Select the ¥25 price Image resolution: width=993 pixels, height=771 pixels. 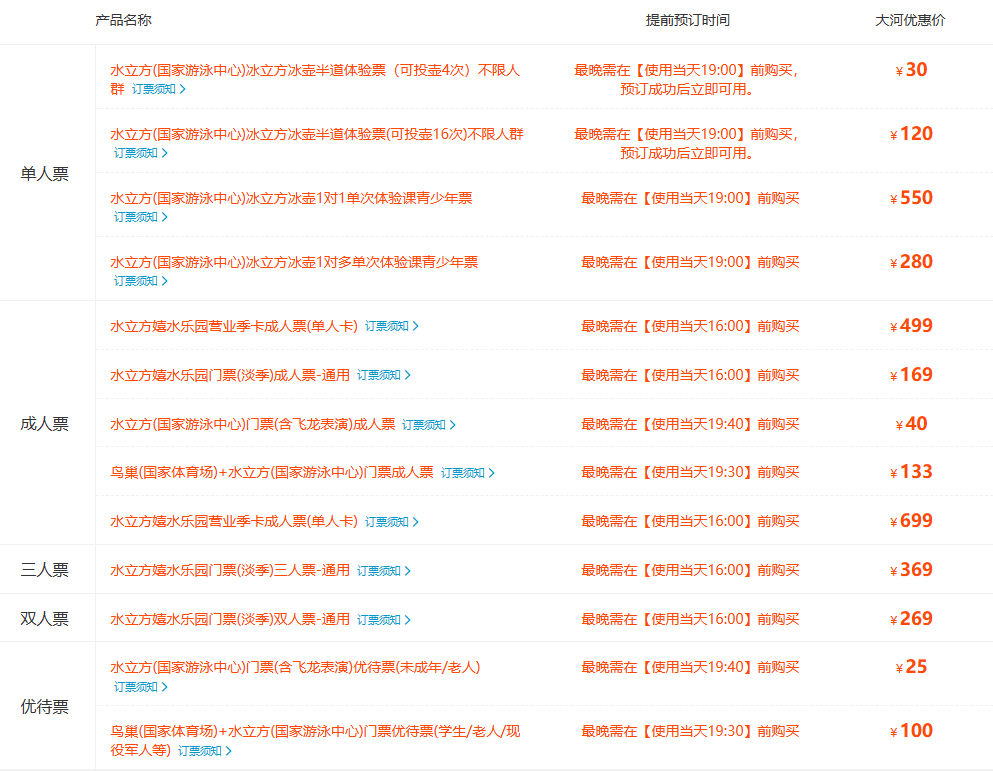911,667
